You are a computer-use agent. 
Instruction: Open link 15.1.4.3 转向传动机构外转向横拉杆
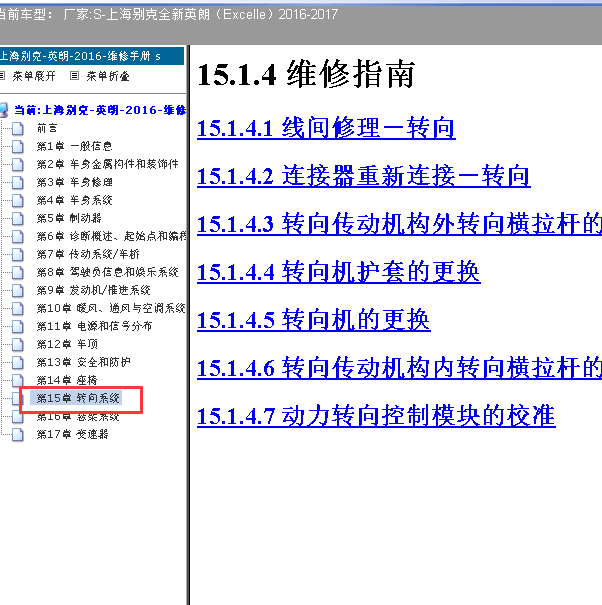399,224
